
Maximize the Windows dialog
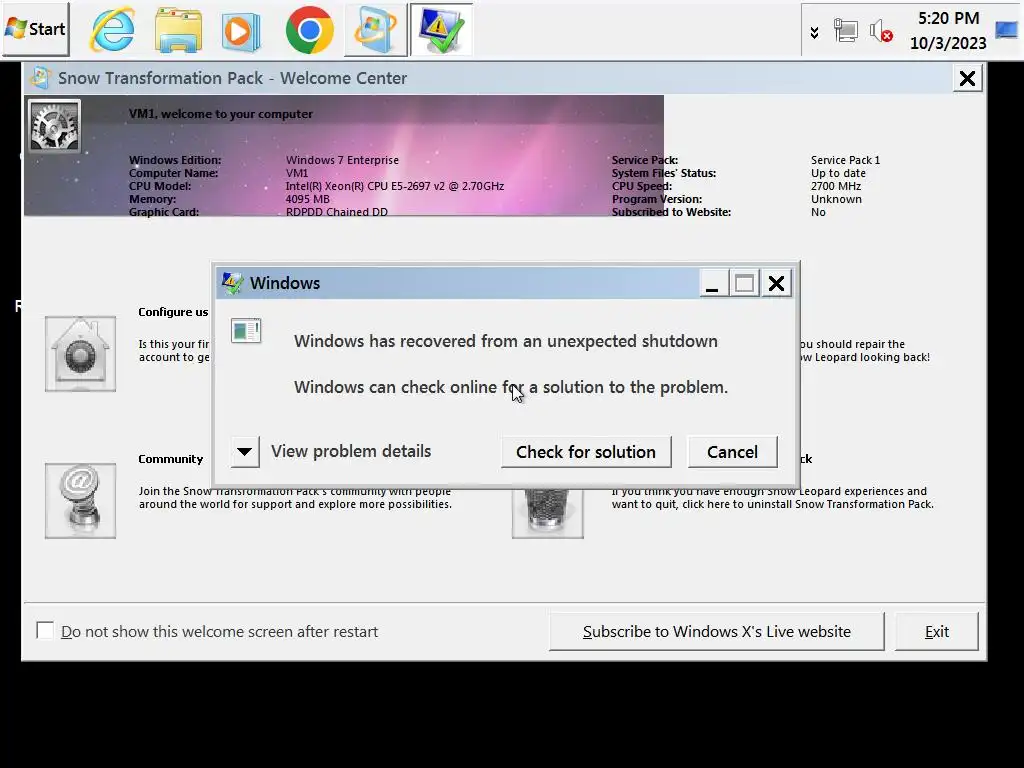tap(744, 283)
